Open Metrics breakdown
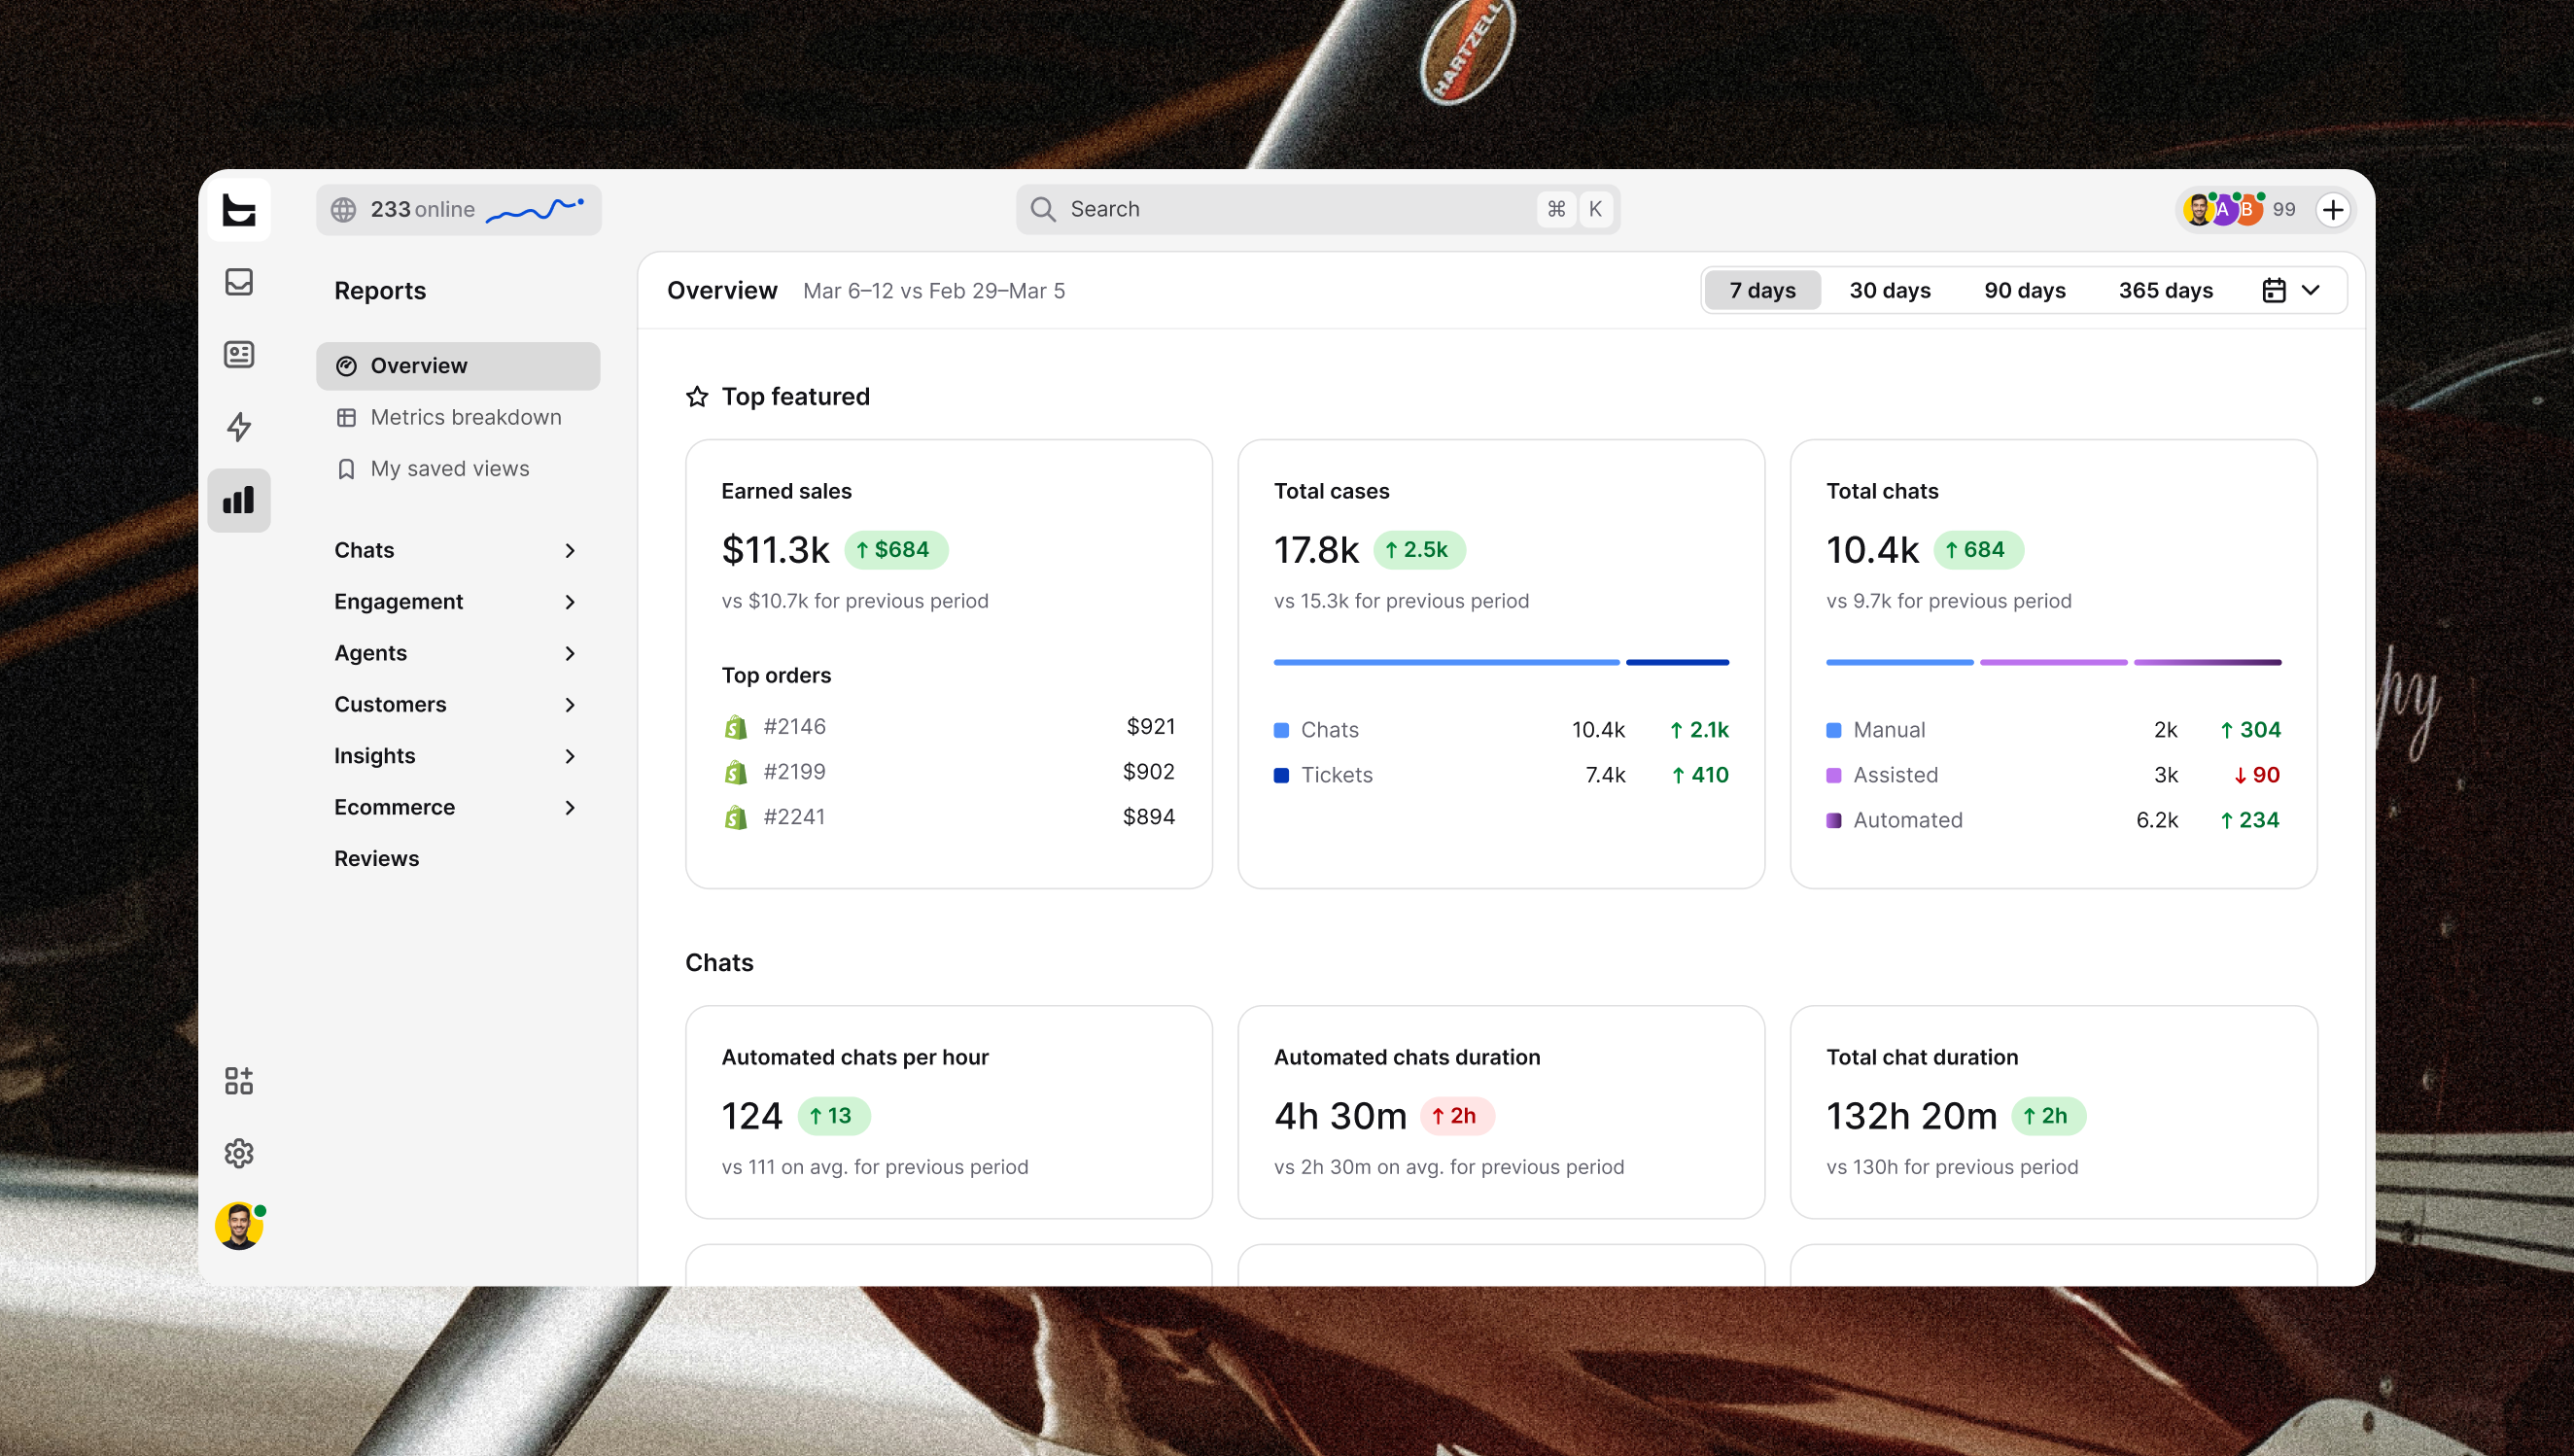This screenshot has width=2574, height=1456. [x=458, y=417]
